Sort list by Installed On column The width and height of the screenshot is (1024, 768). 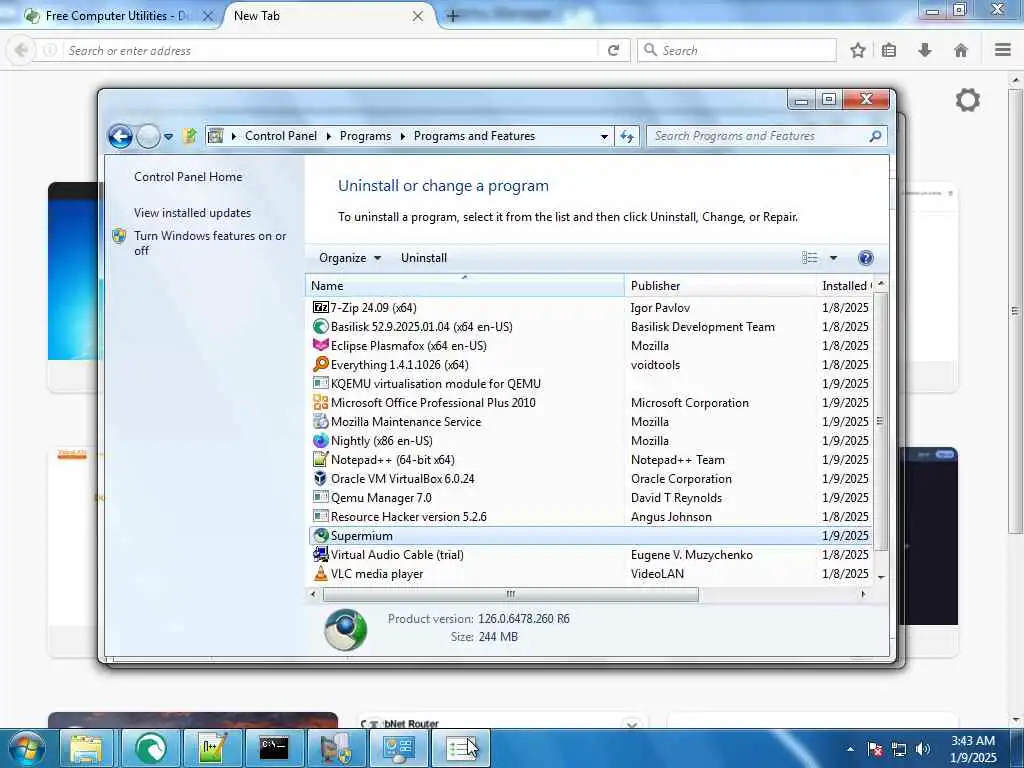(x=845, y=285)
